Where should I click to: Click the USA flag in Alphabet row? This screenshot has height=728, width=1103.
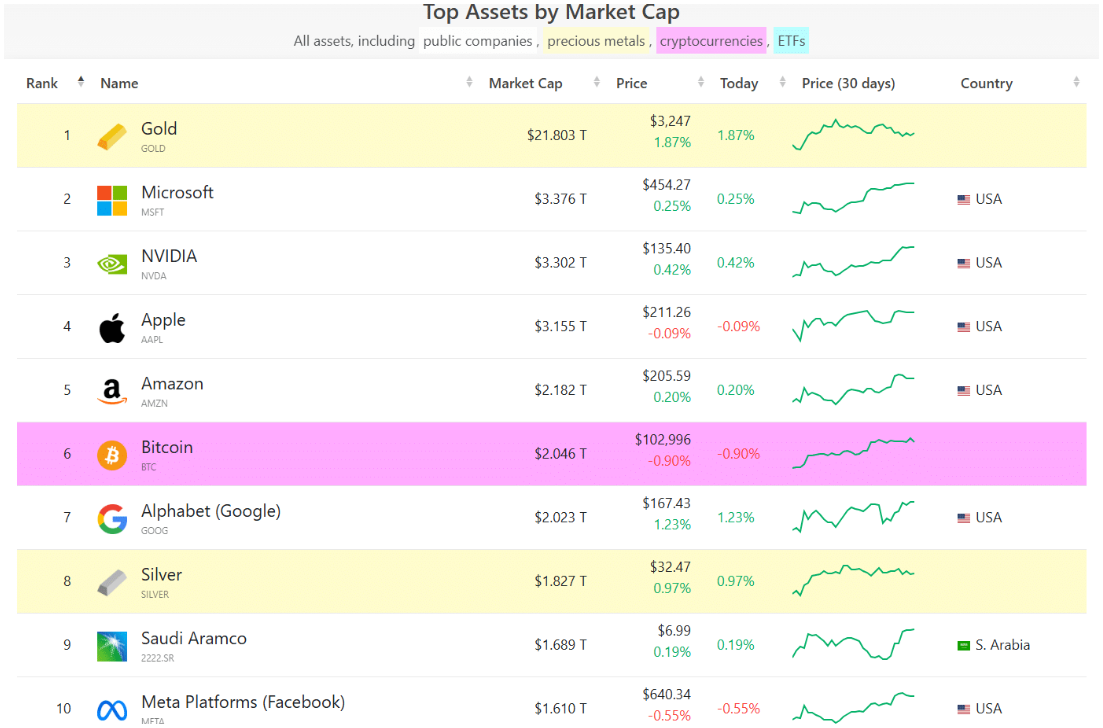click(x=964, y=518)
